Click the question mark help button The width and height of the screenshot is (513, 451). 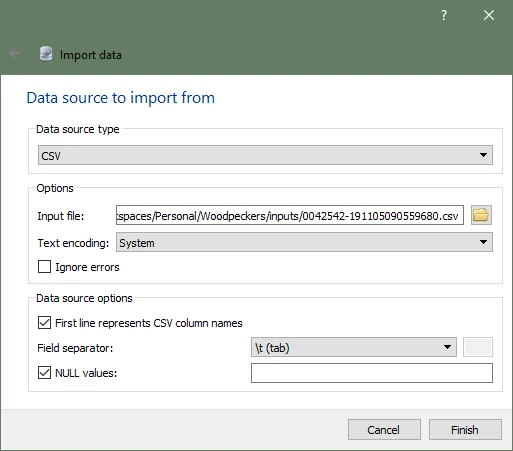coord(444,15)
